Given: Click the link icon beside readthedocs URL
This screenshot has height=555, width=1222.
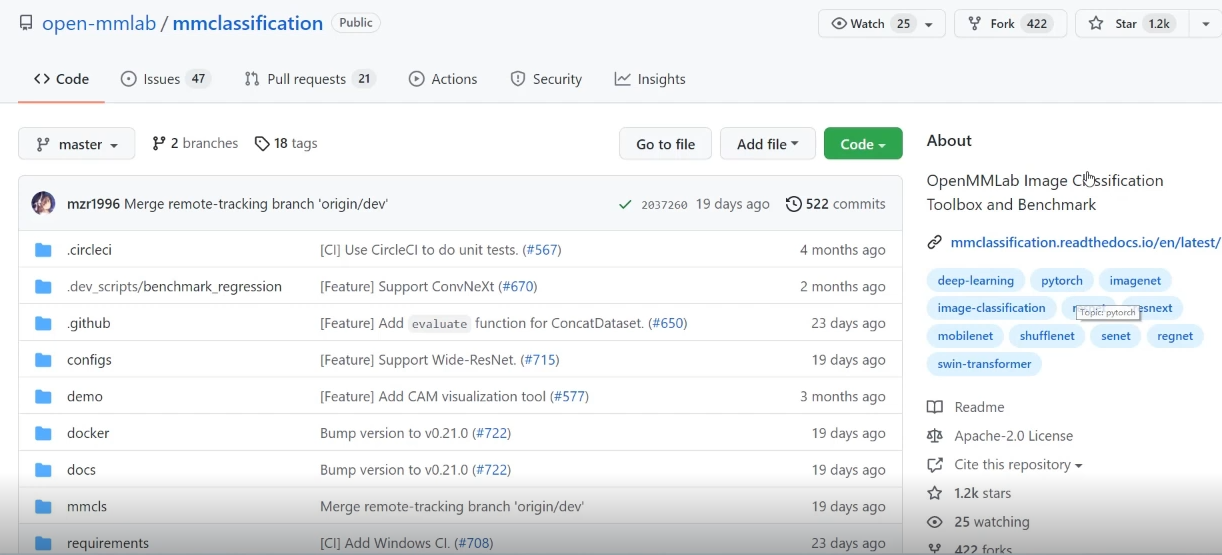Looking at the screenshot, I should [935, 242].
